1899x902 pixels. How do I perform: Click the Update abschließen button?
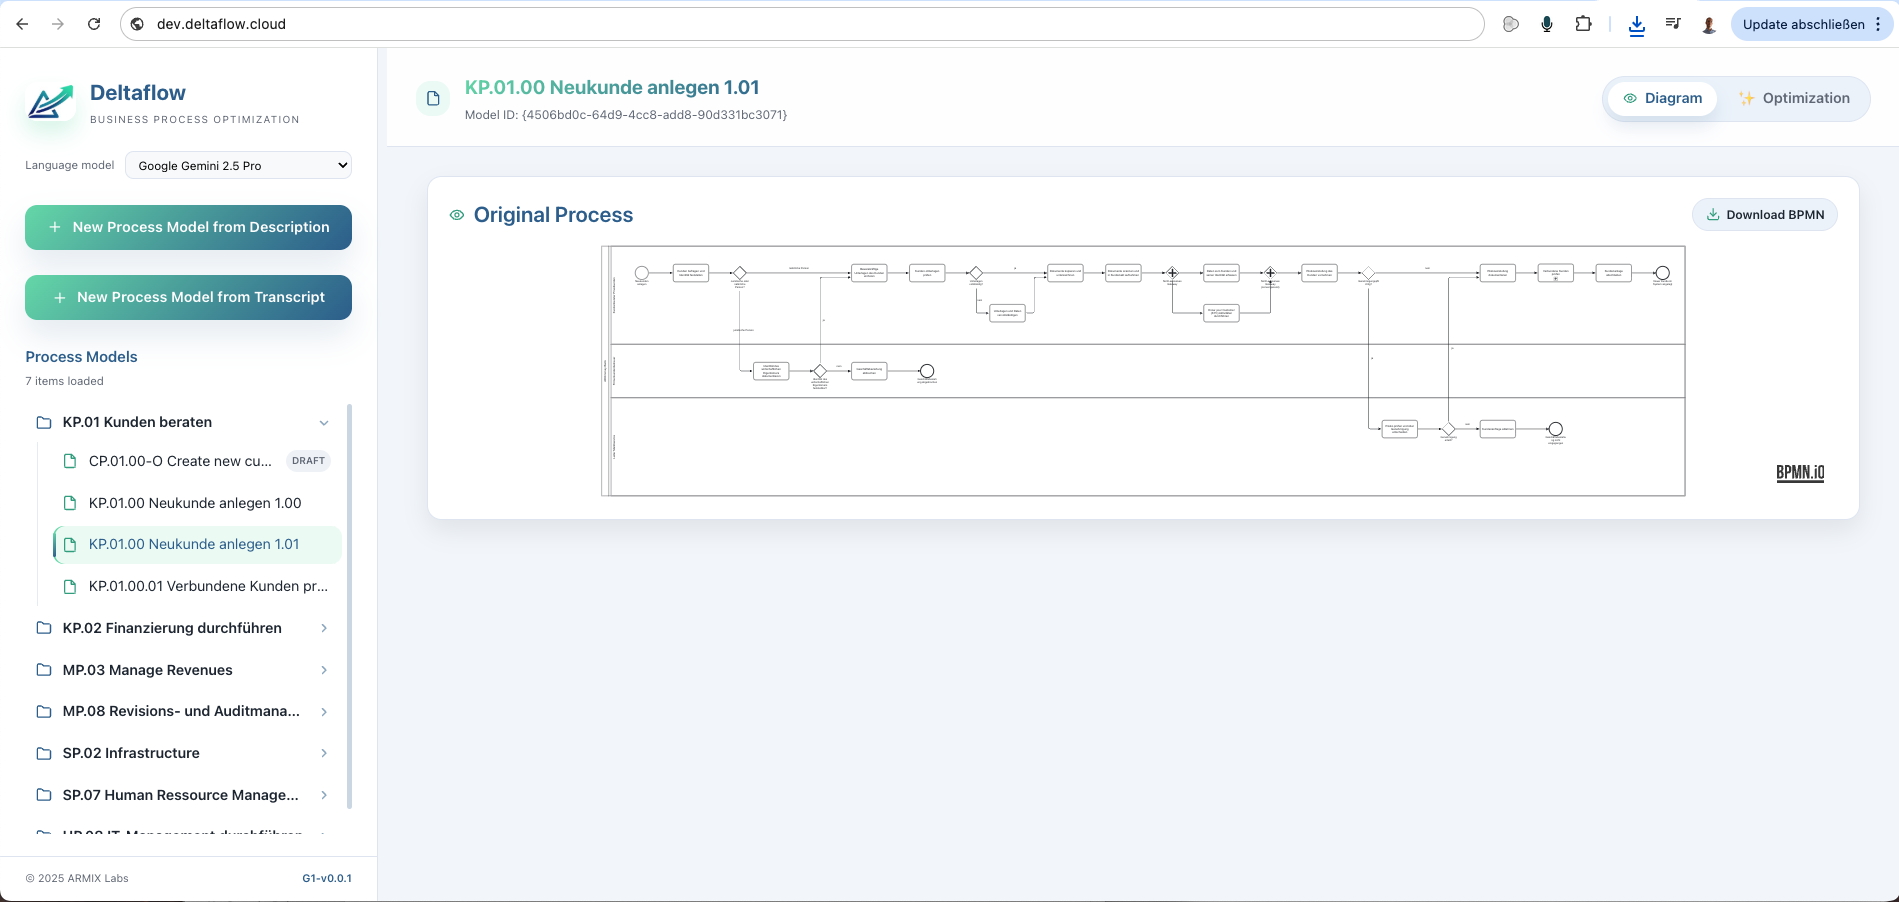point(1805,23)
